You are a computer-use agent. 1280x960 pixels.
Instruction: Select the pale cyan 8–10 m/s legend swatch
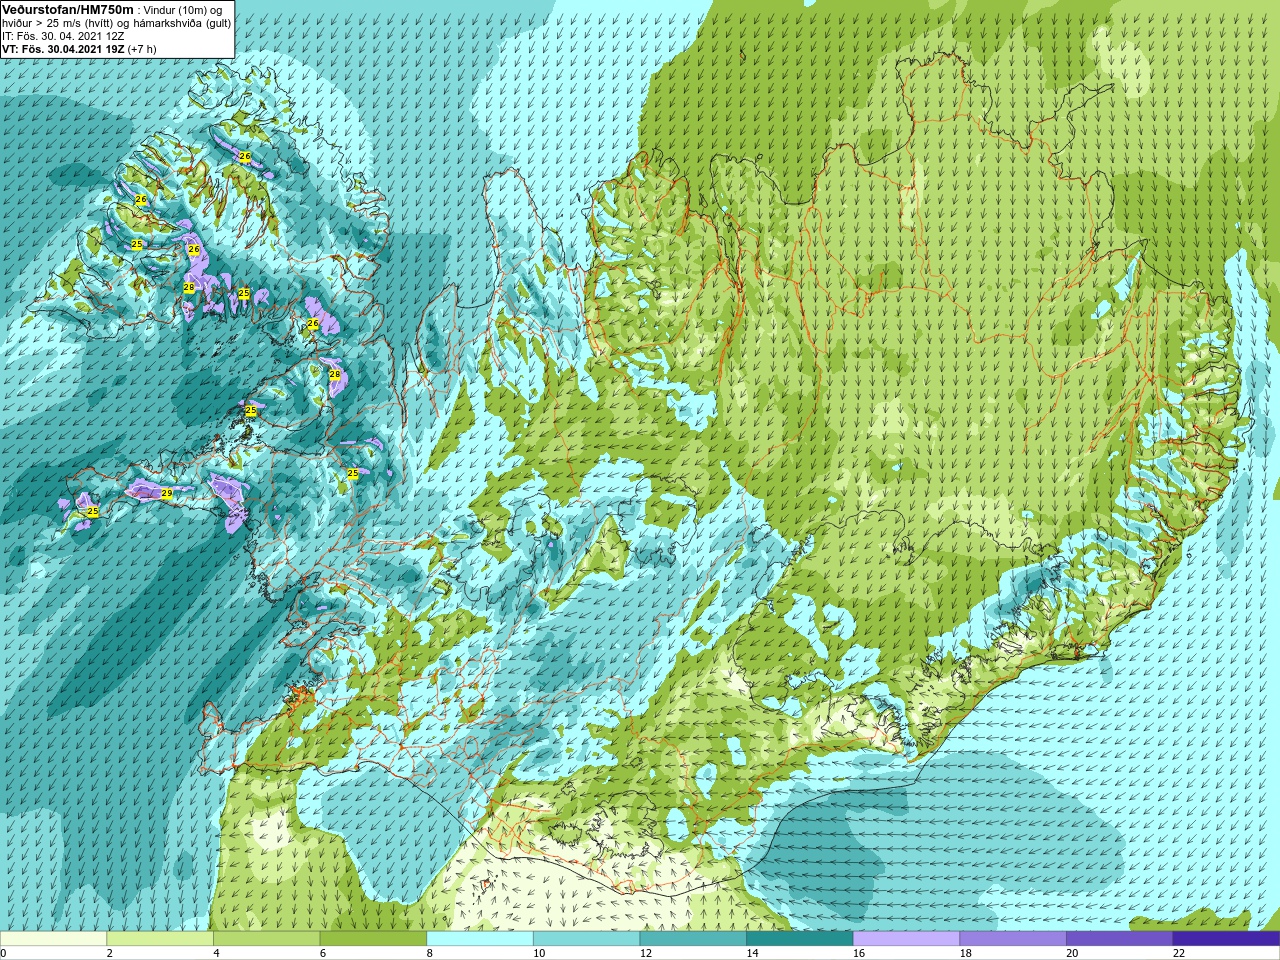[480, 938]
